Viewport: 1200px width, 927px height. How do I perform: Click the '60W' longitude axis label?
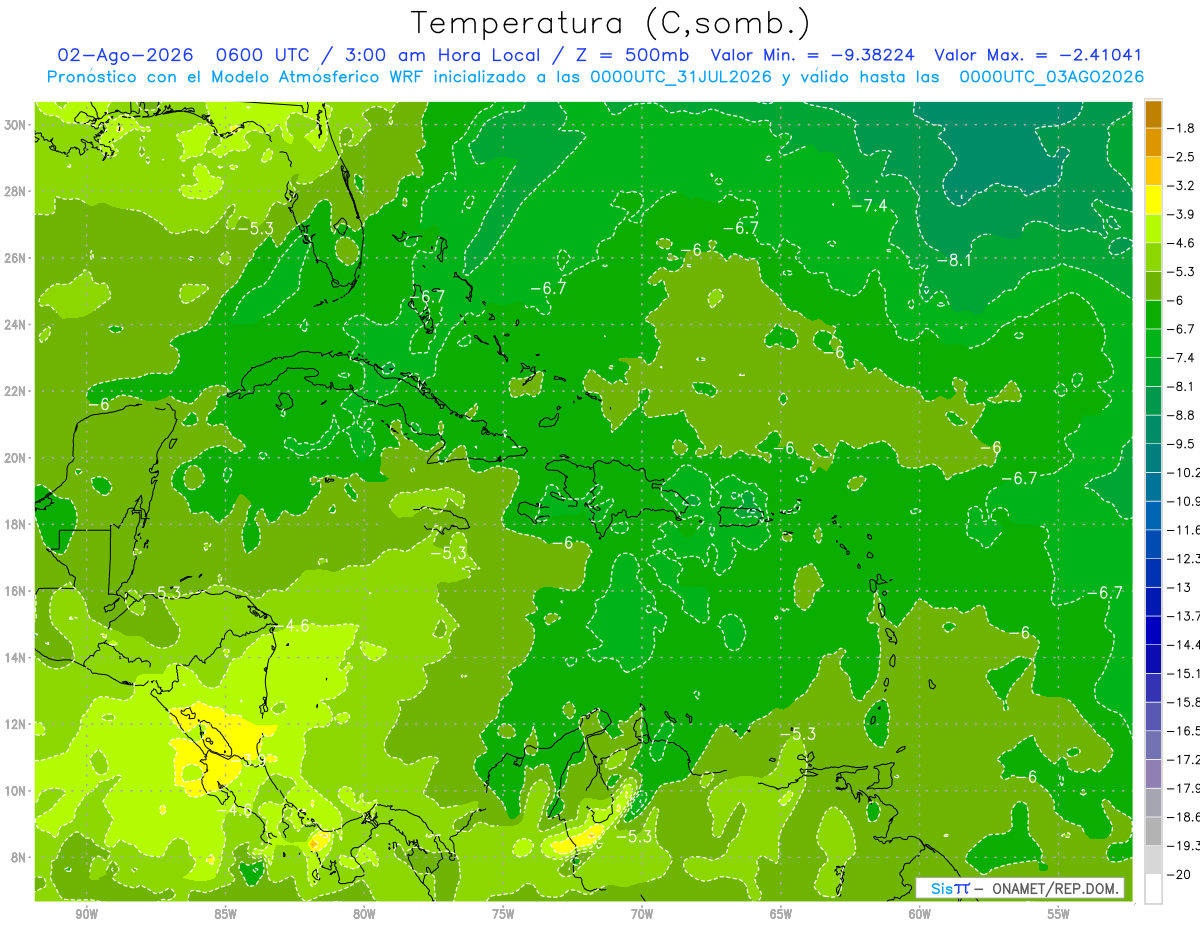point(920,914)
